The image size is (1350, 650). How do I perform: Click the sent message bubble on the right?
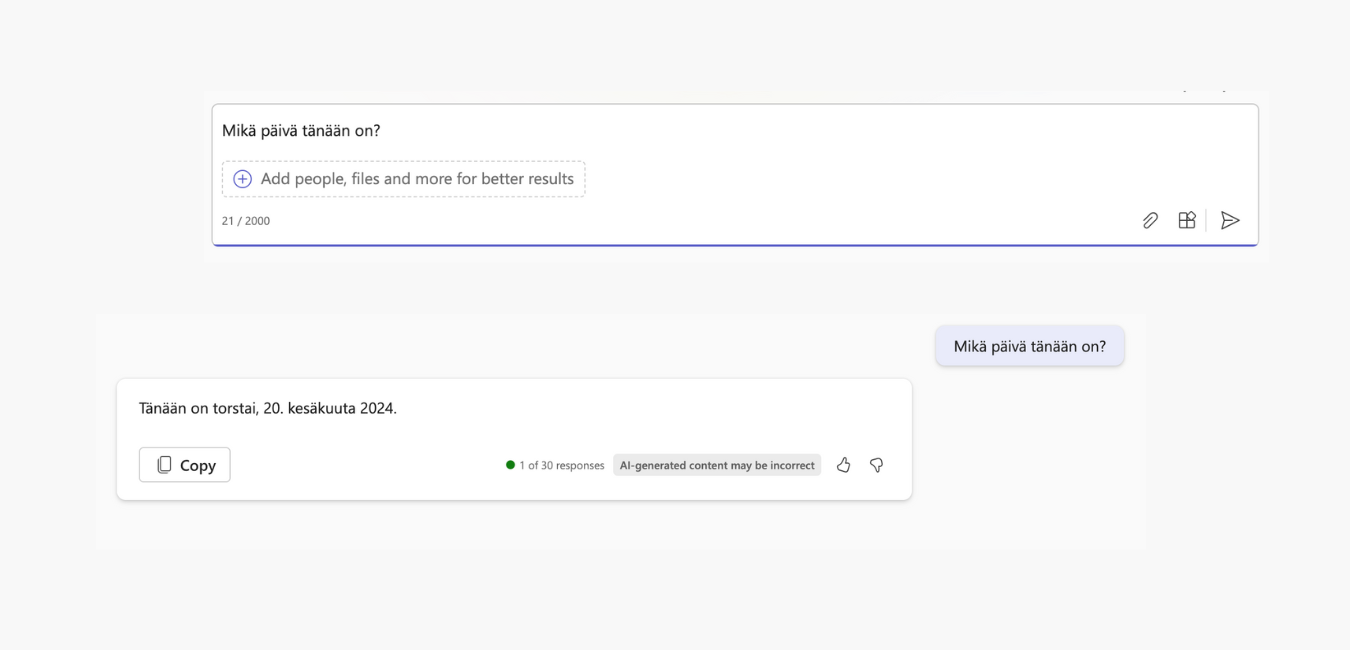(x=1029, y=346)
